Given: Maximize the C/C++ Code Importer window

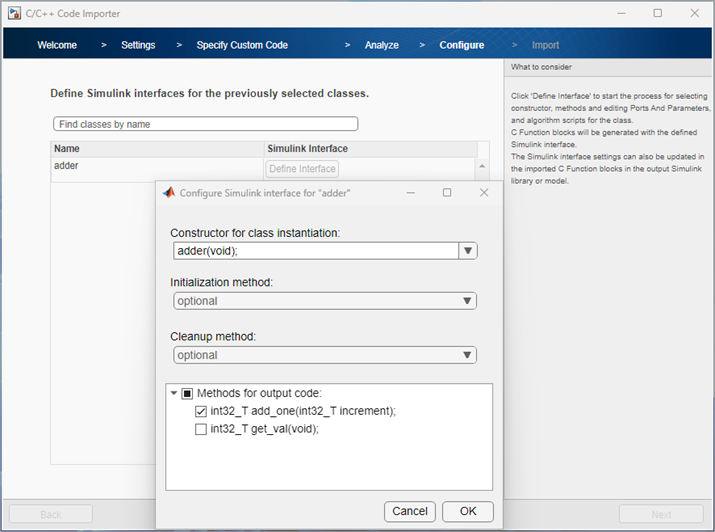Looking at the screenshot, I should (x=657, y=13).
